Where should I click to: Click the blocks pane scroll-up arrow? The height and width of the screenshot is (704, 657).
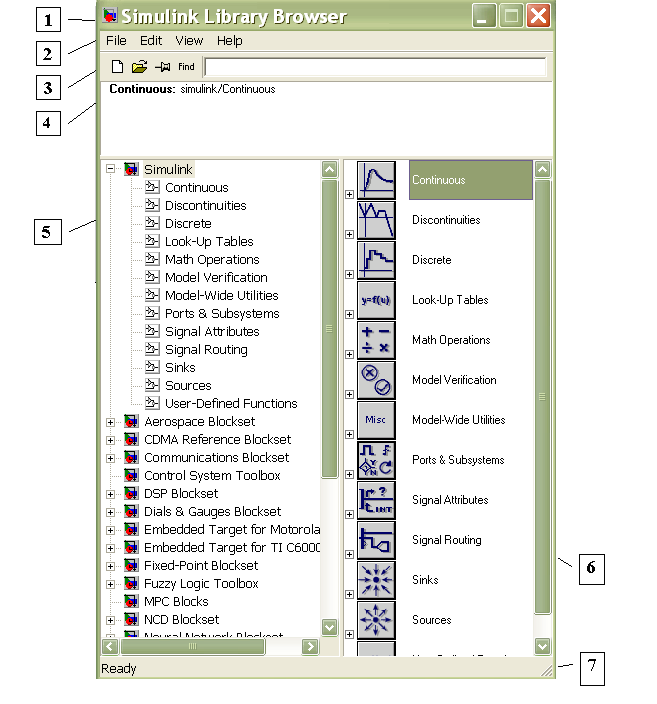542,169
